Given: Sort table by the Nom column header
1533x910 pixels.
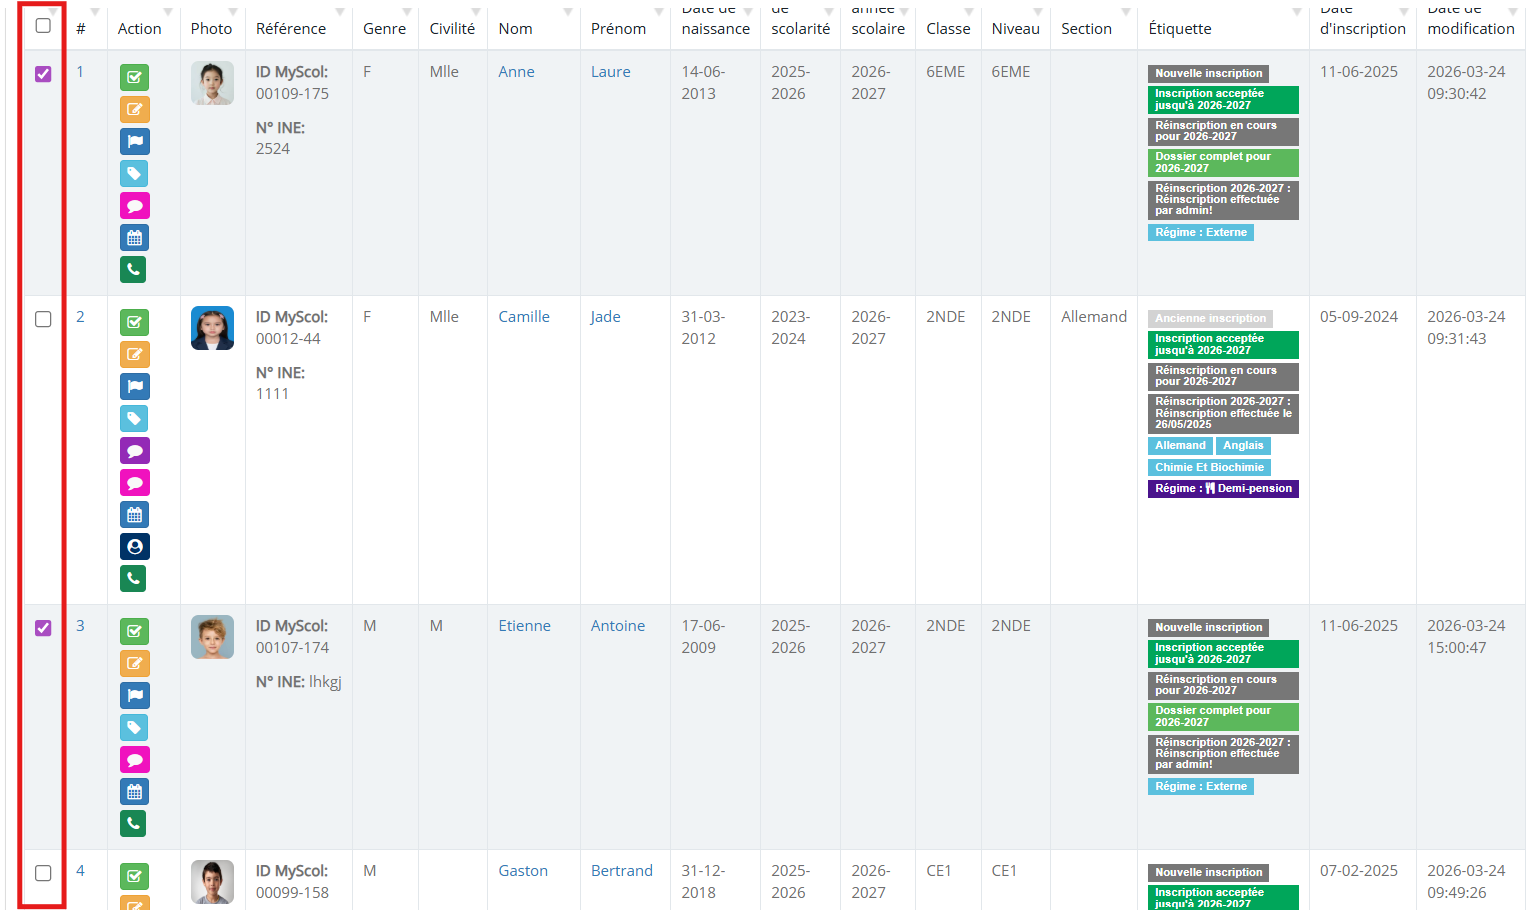Looking at the screenshot, I should [516, 29].
